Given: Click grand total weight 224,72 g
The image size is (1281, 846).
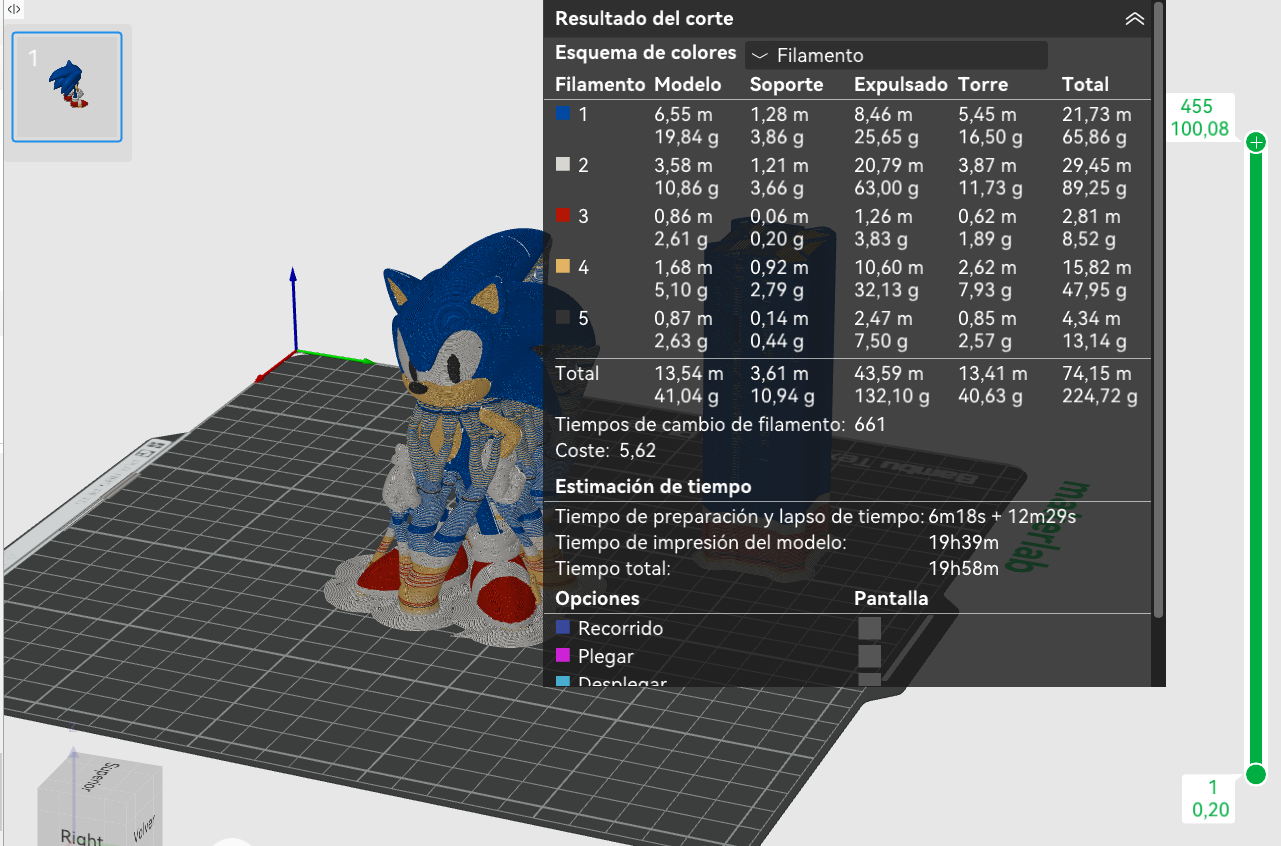Looking at the screenshot, I should click(1099, 396).
